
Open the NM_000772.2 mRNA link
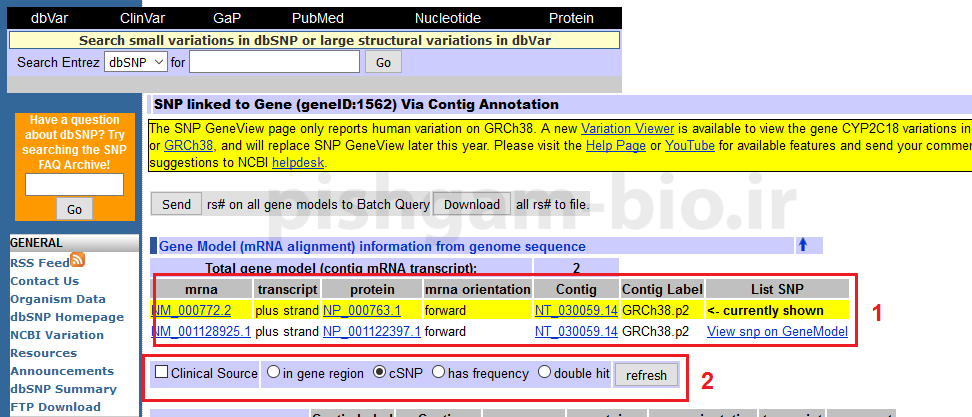191,310
